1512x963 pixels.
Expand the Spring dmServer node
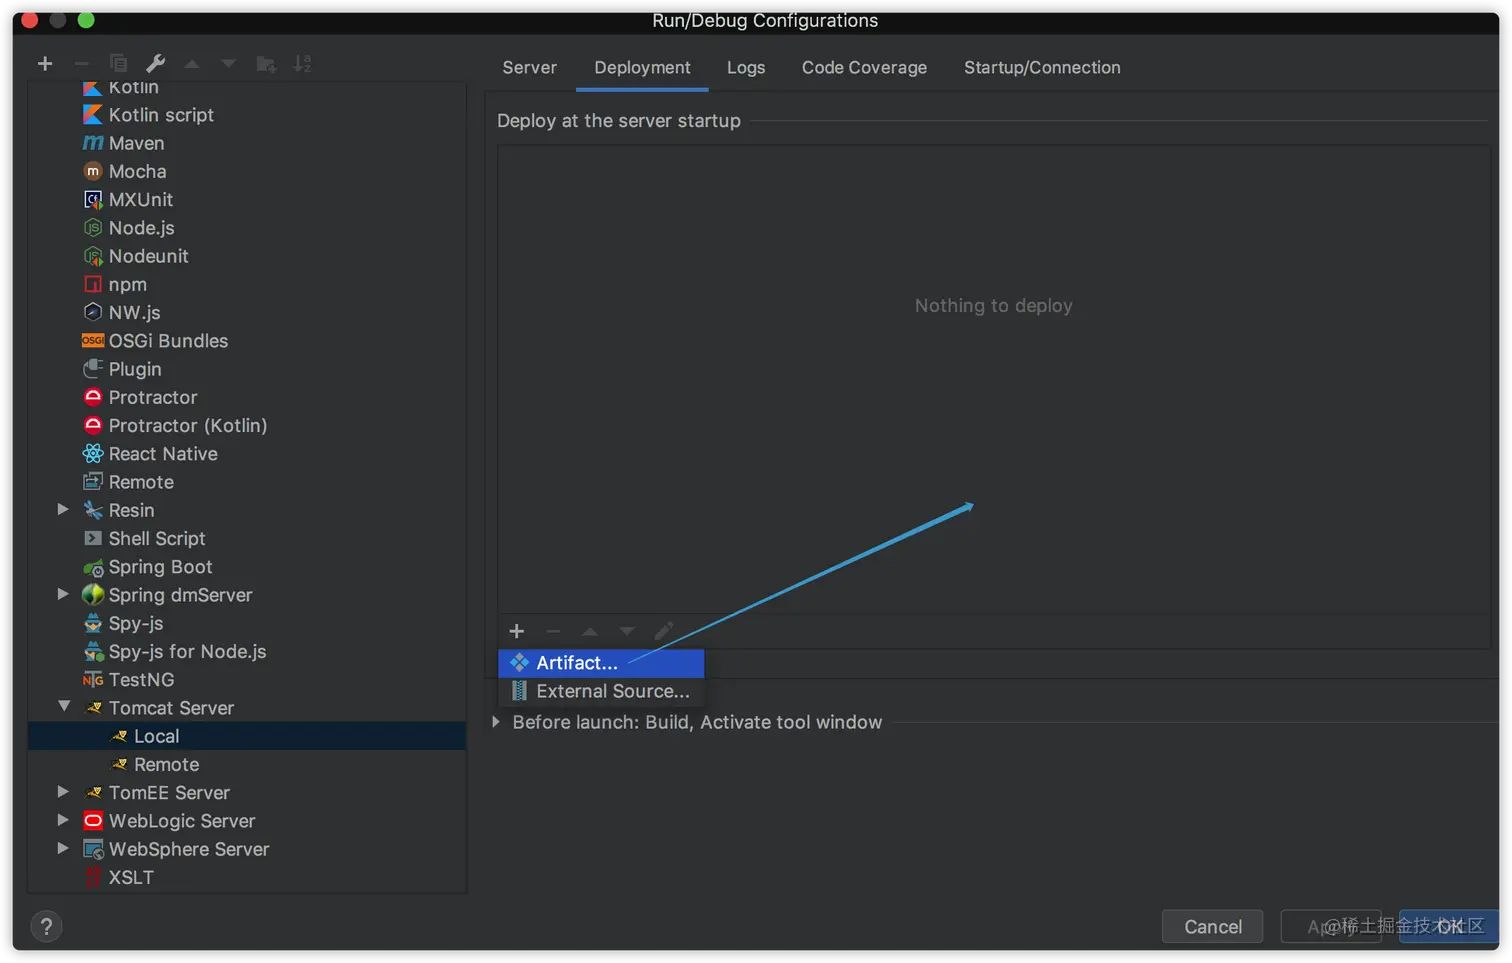63,594
